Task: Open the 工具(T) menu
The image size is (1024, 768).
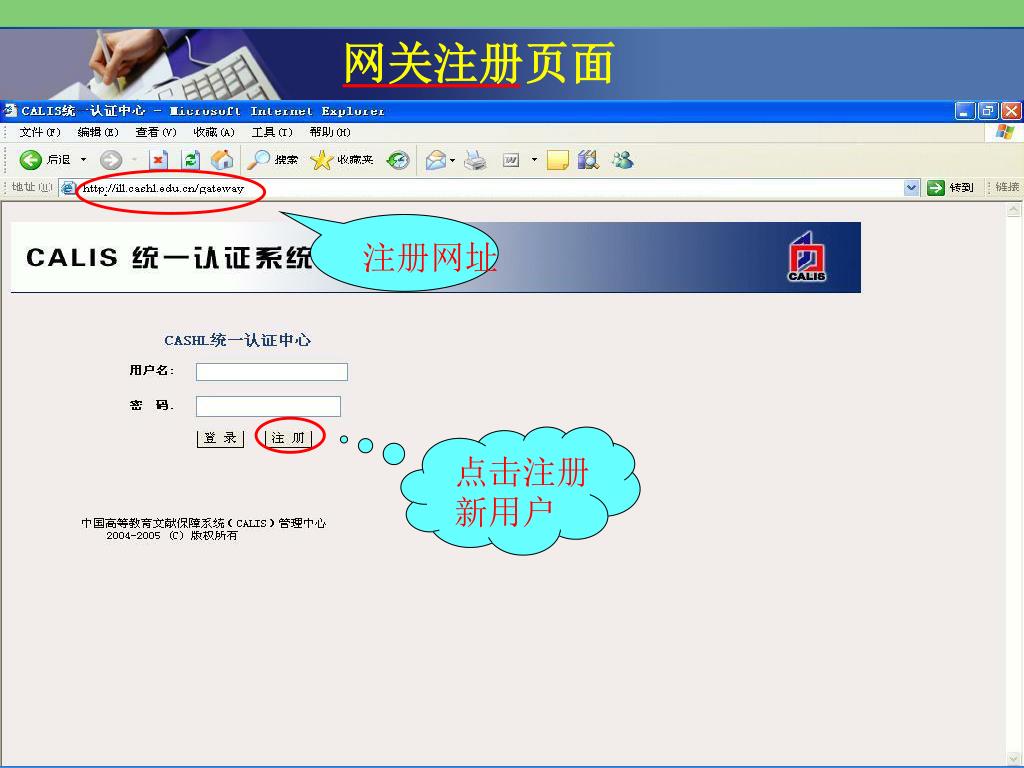Action: (272, 133)
